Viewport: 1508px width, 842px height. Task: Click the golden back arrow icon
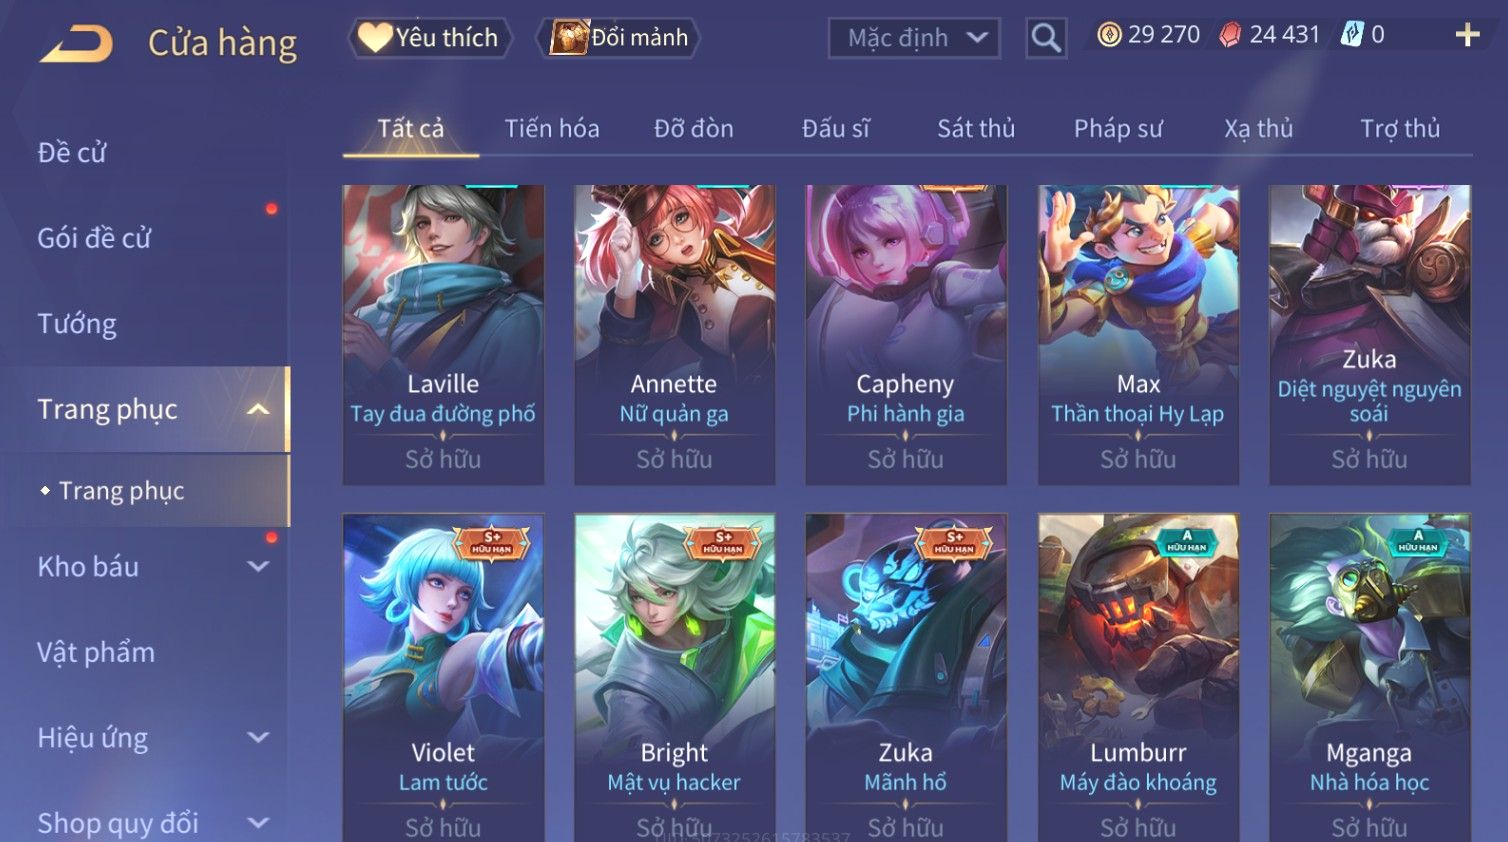[x=76, y=44]
